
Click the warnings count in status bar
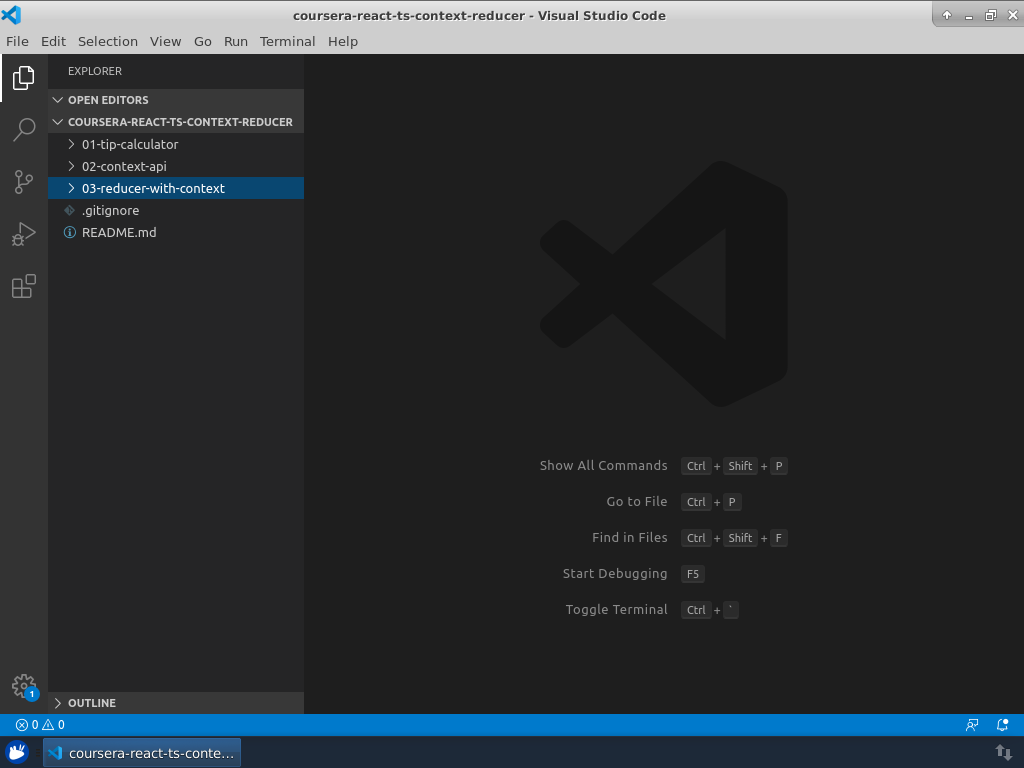54,724
